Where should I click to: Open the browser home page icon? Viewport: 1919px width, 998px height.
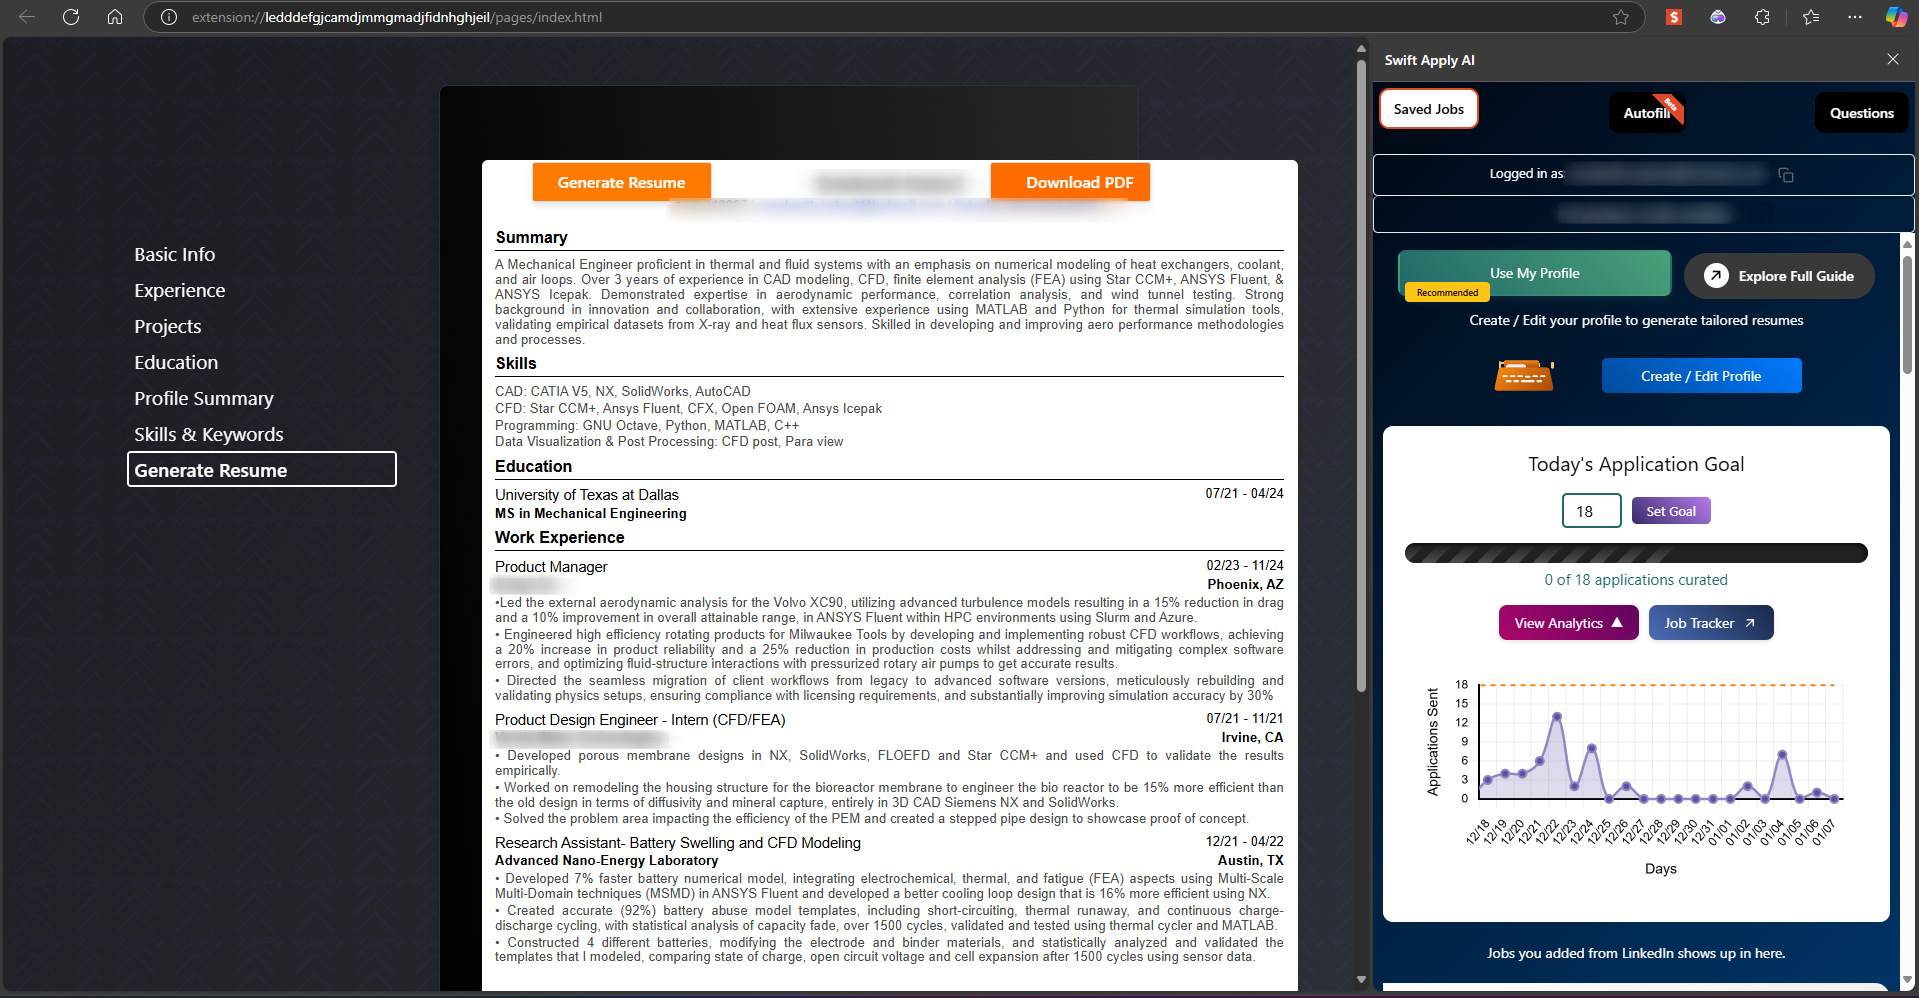[115, 17]
